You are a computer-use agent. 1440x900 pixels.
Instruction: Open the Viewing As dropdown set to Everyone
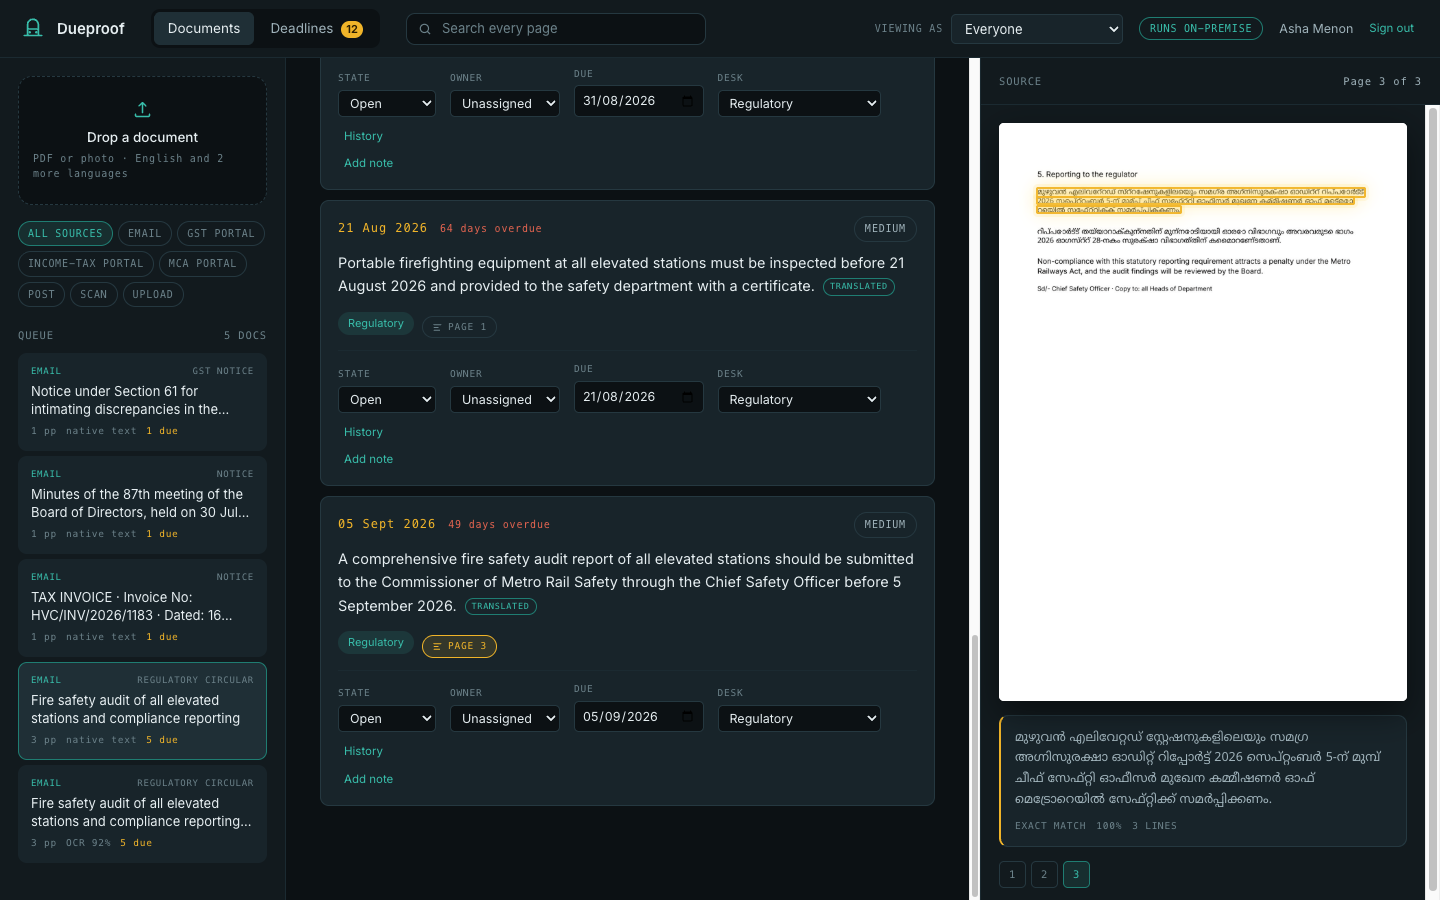point(1037,29)
